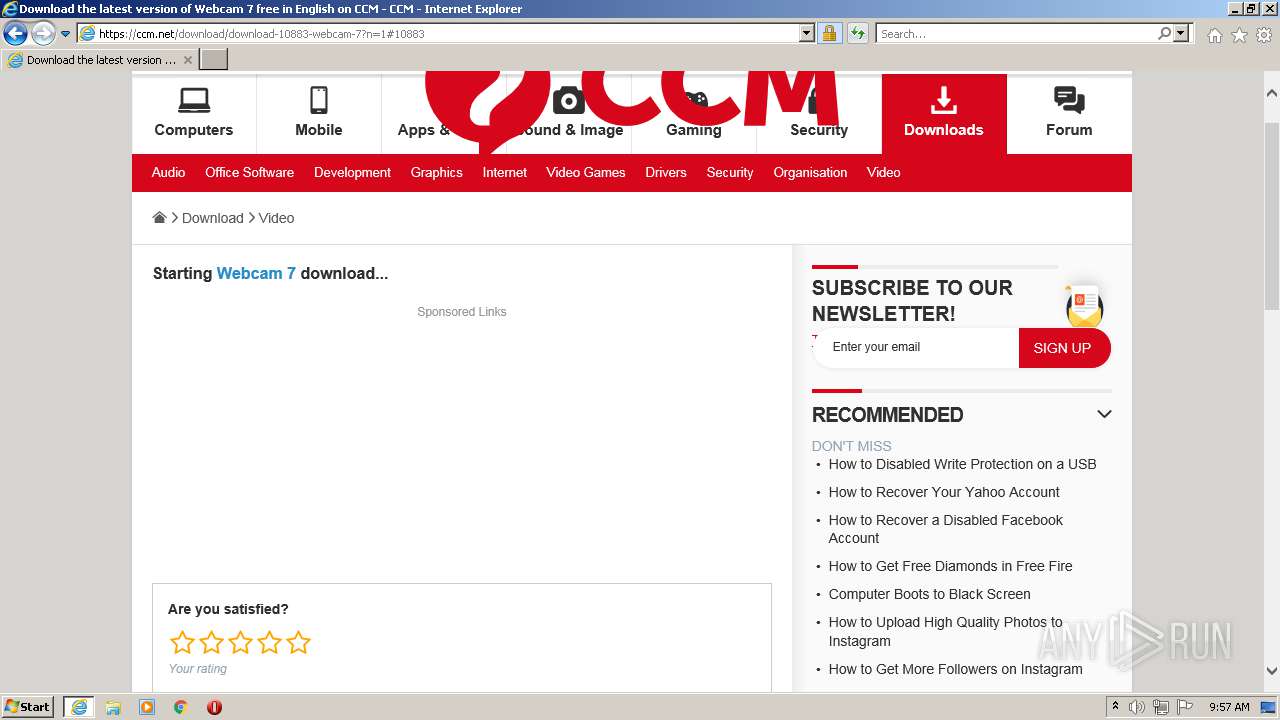The width and height of the screenshot is (1280, 720).
Task: Open the media player taskbar icon
Action: [147, 707]
